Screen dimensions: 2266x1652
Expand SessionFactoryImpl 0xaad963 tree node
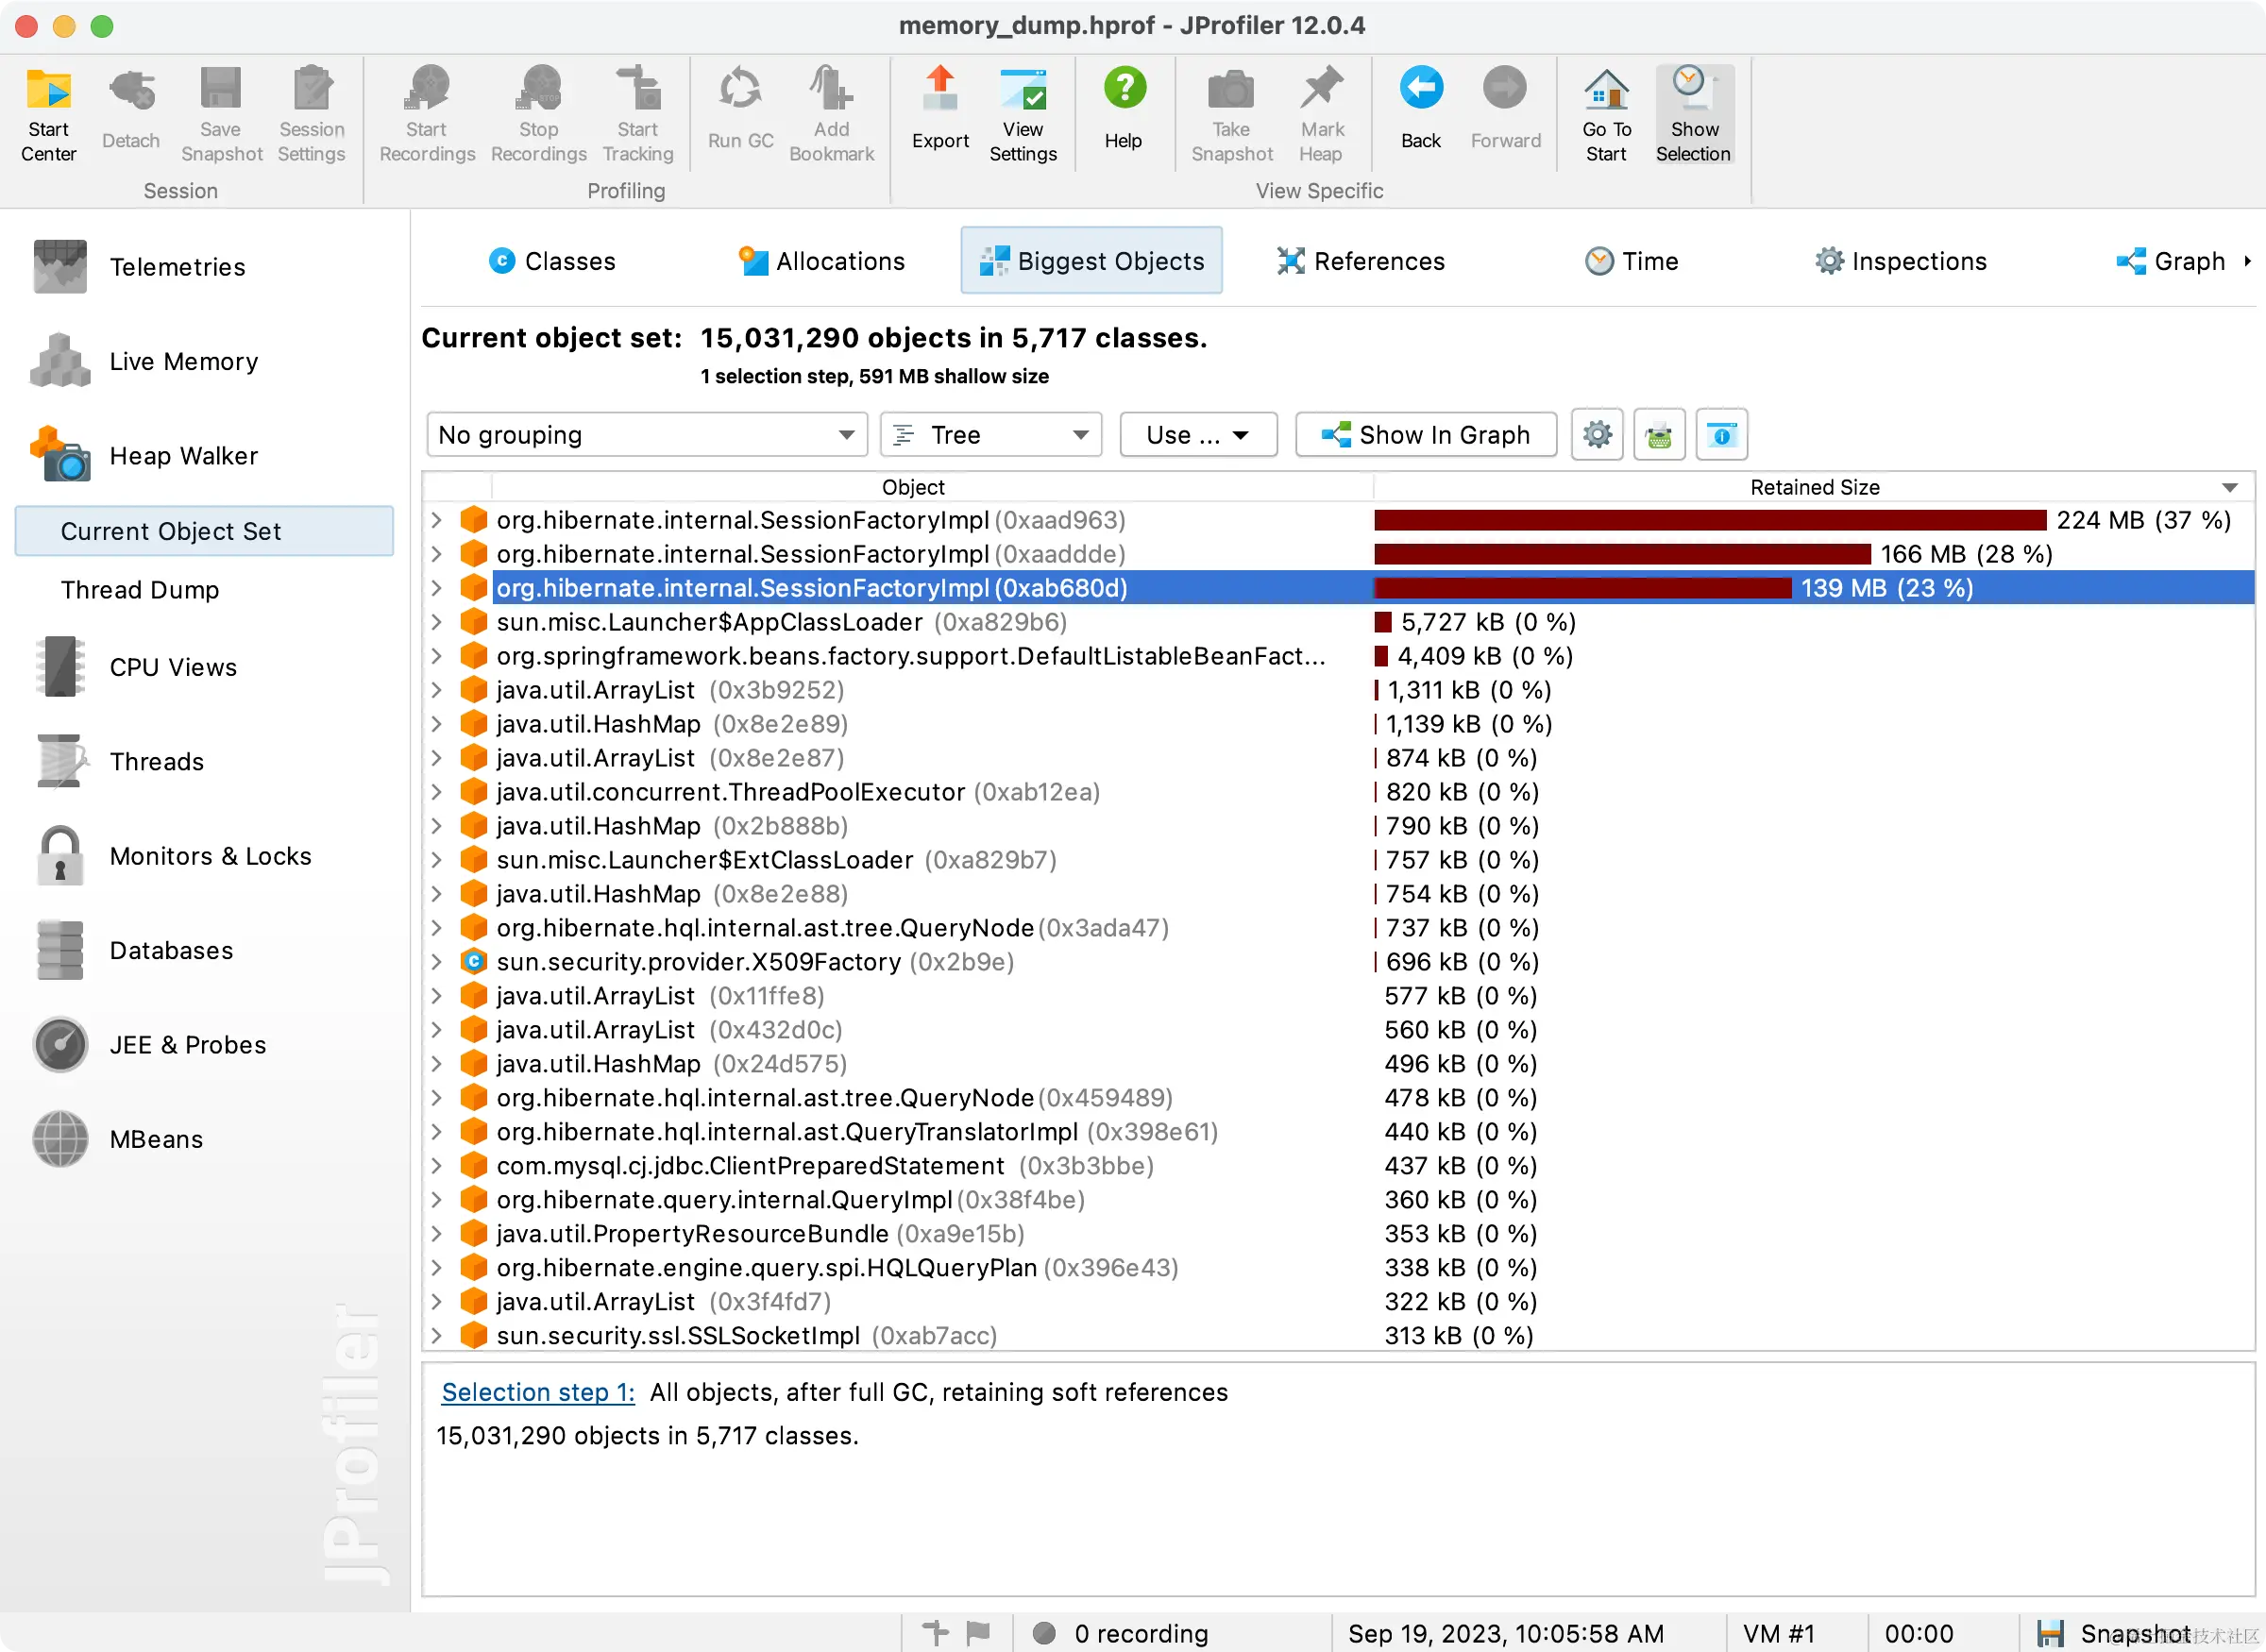coord(437,520)
